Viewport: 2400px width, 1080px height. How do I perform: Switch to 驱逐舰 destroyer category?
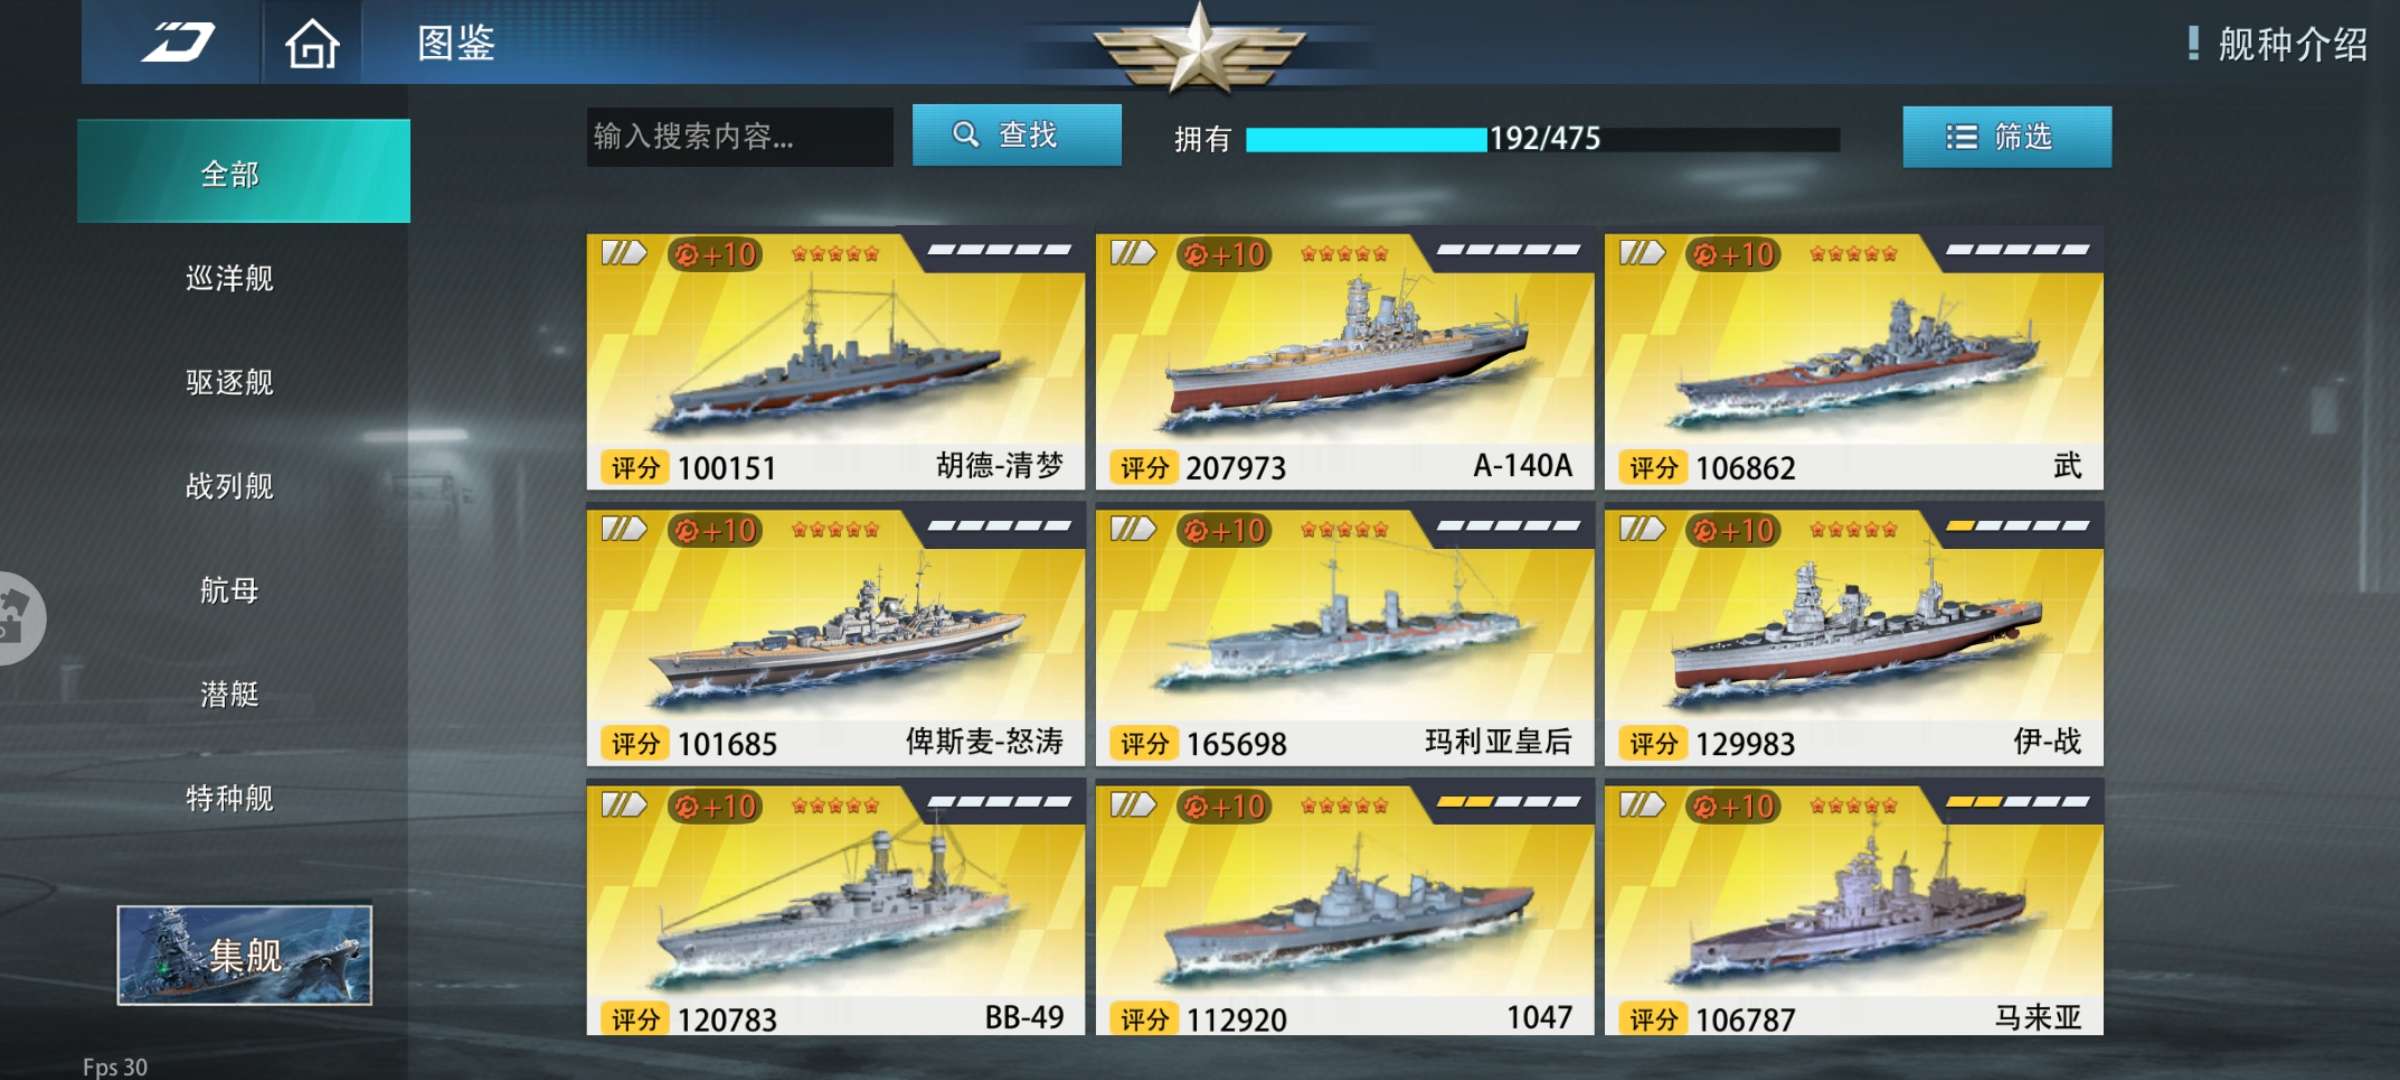(230, 382)
